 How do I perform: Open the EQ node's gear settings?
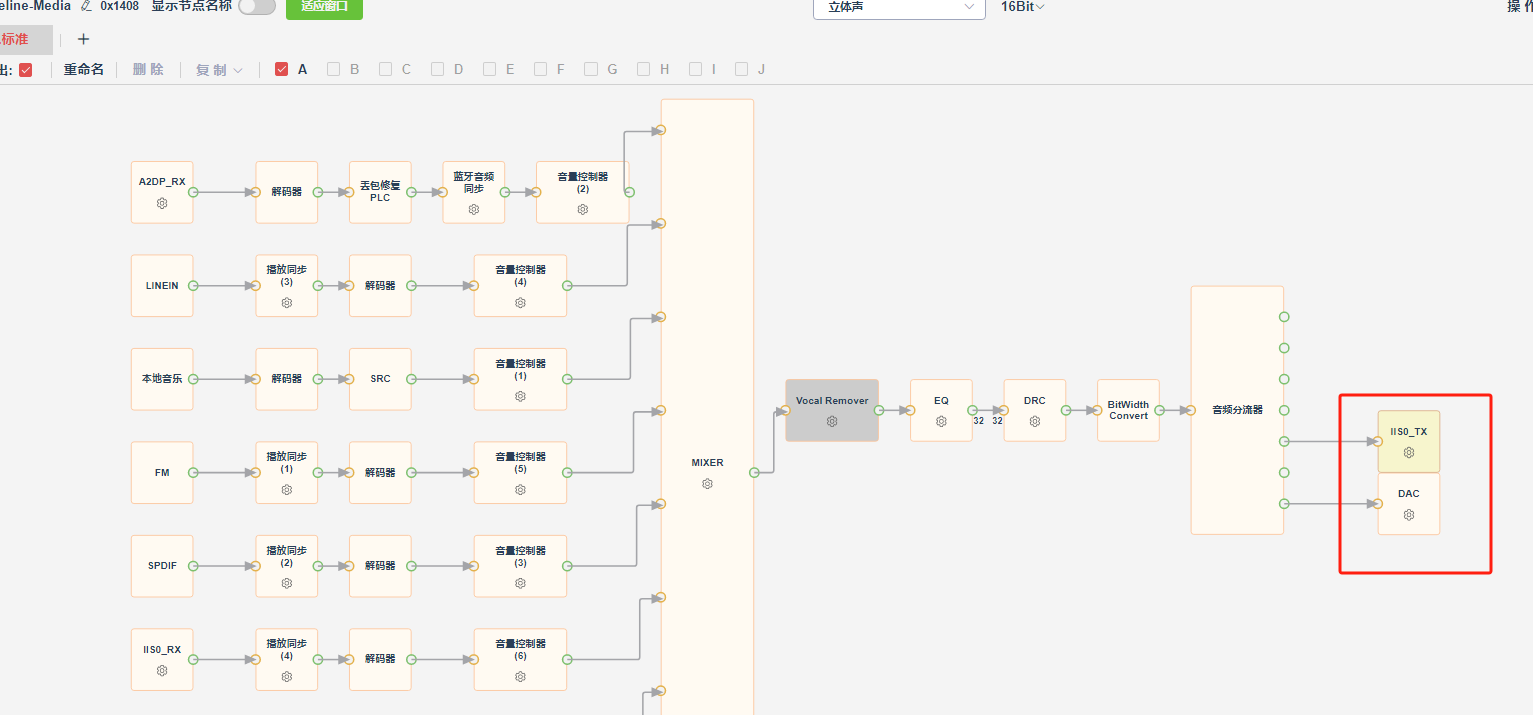point(941,421)
